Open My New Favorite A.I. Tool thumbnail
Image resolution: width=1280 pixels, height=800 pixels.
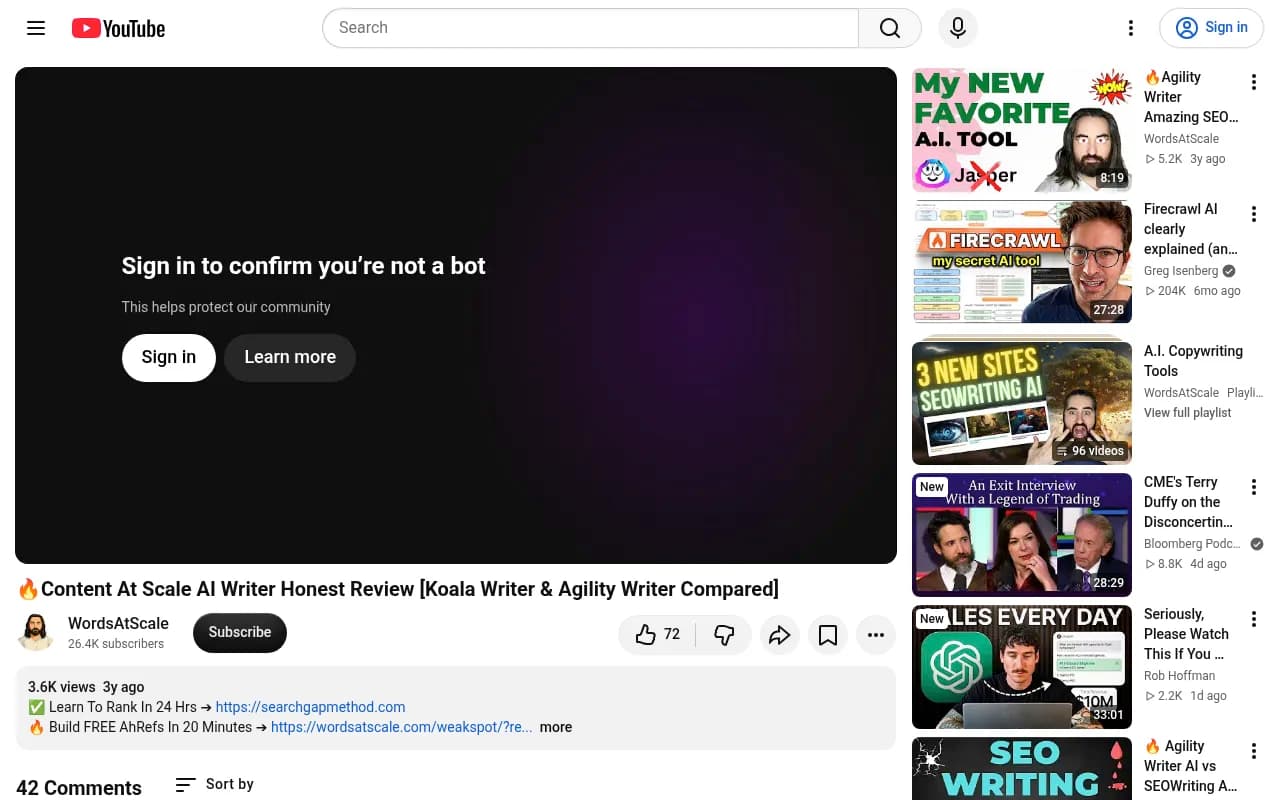[x=1022, y=130]
